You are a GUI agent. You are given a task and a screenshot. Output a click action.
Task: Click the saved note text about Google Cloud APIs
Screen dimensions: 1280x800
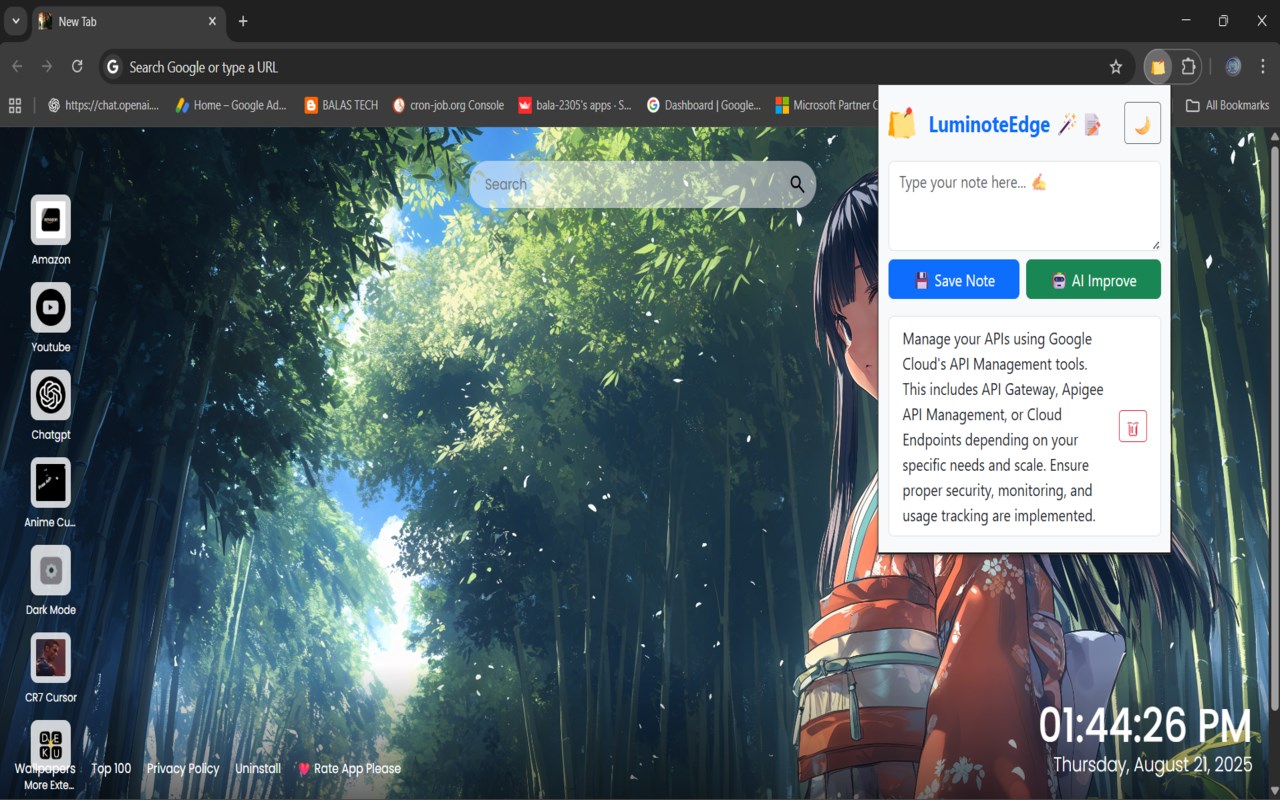pyautogui.click(x=1003, y=427)
